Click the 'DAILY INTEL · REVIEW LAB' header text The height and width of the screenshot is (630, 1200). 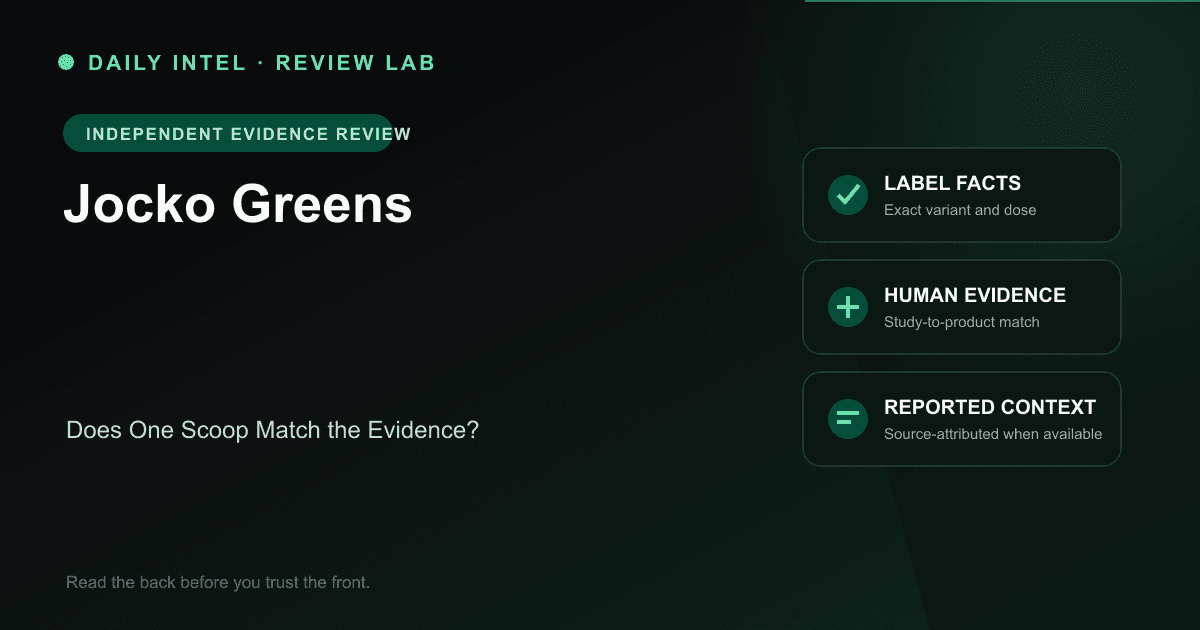[262, 63]
